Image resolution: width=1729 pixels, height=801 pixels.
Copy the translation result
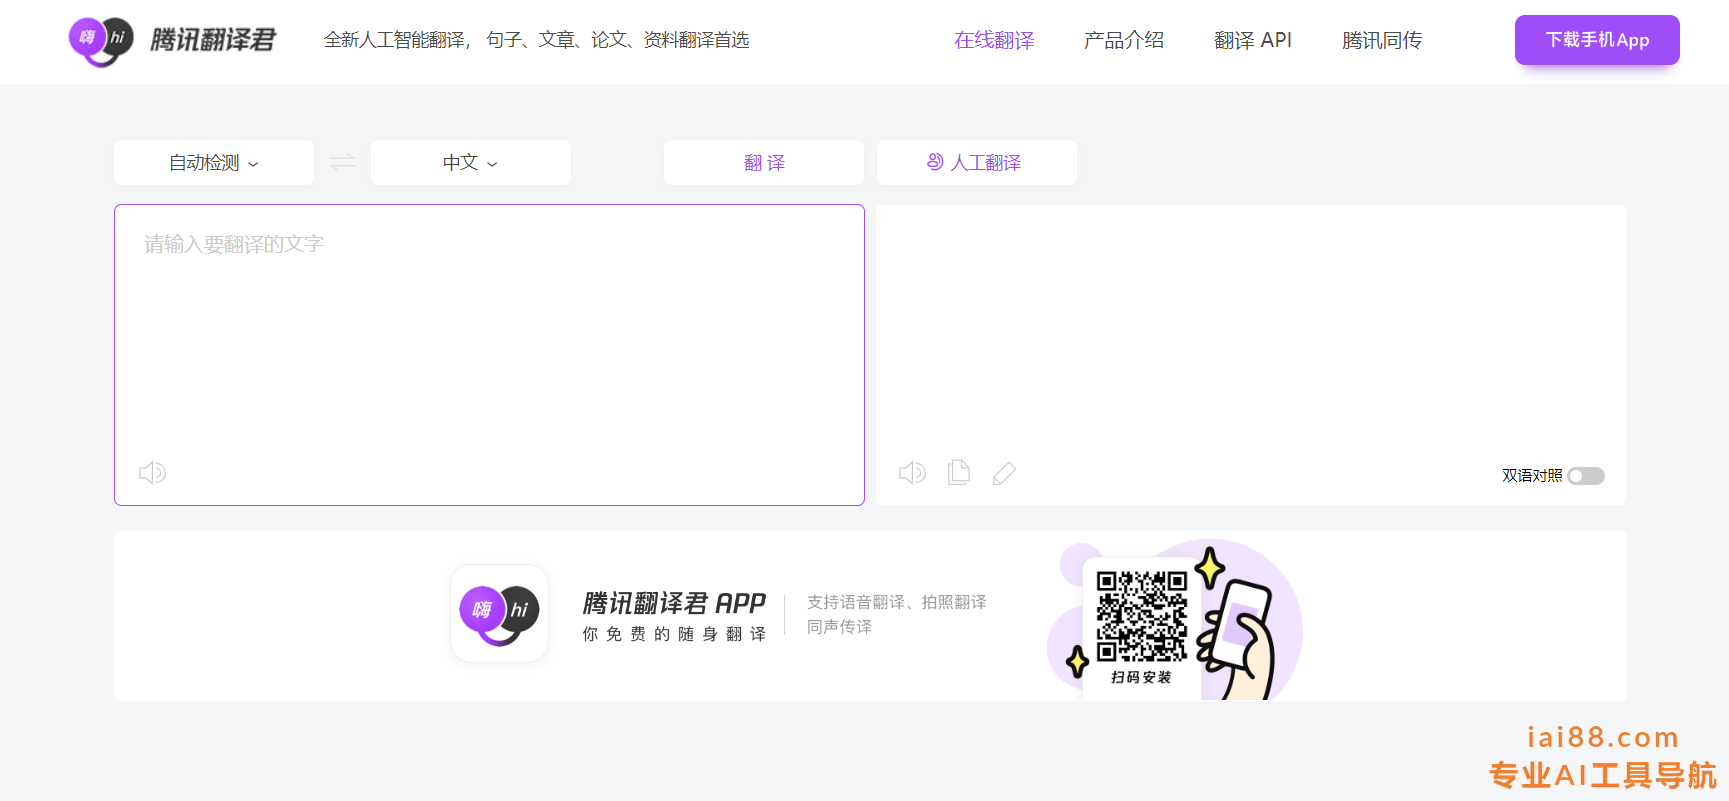959,472
